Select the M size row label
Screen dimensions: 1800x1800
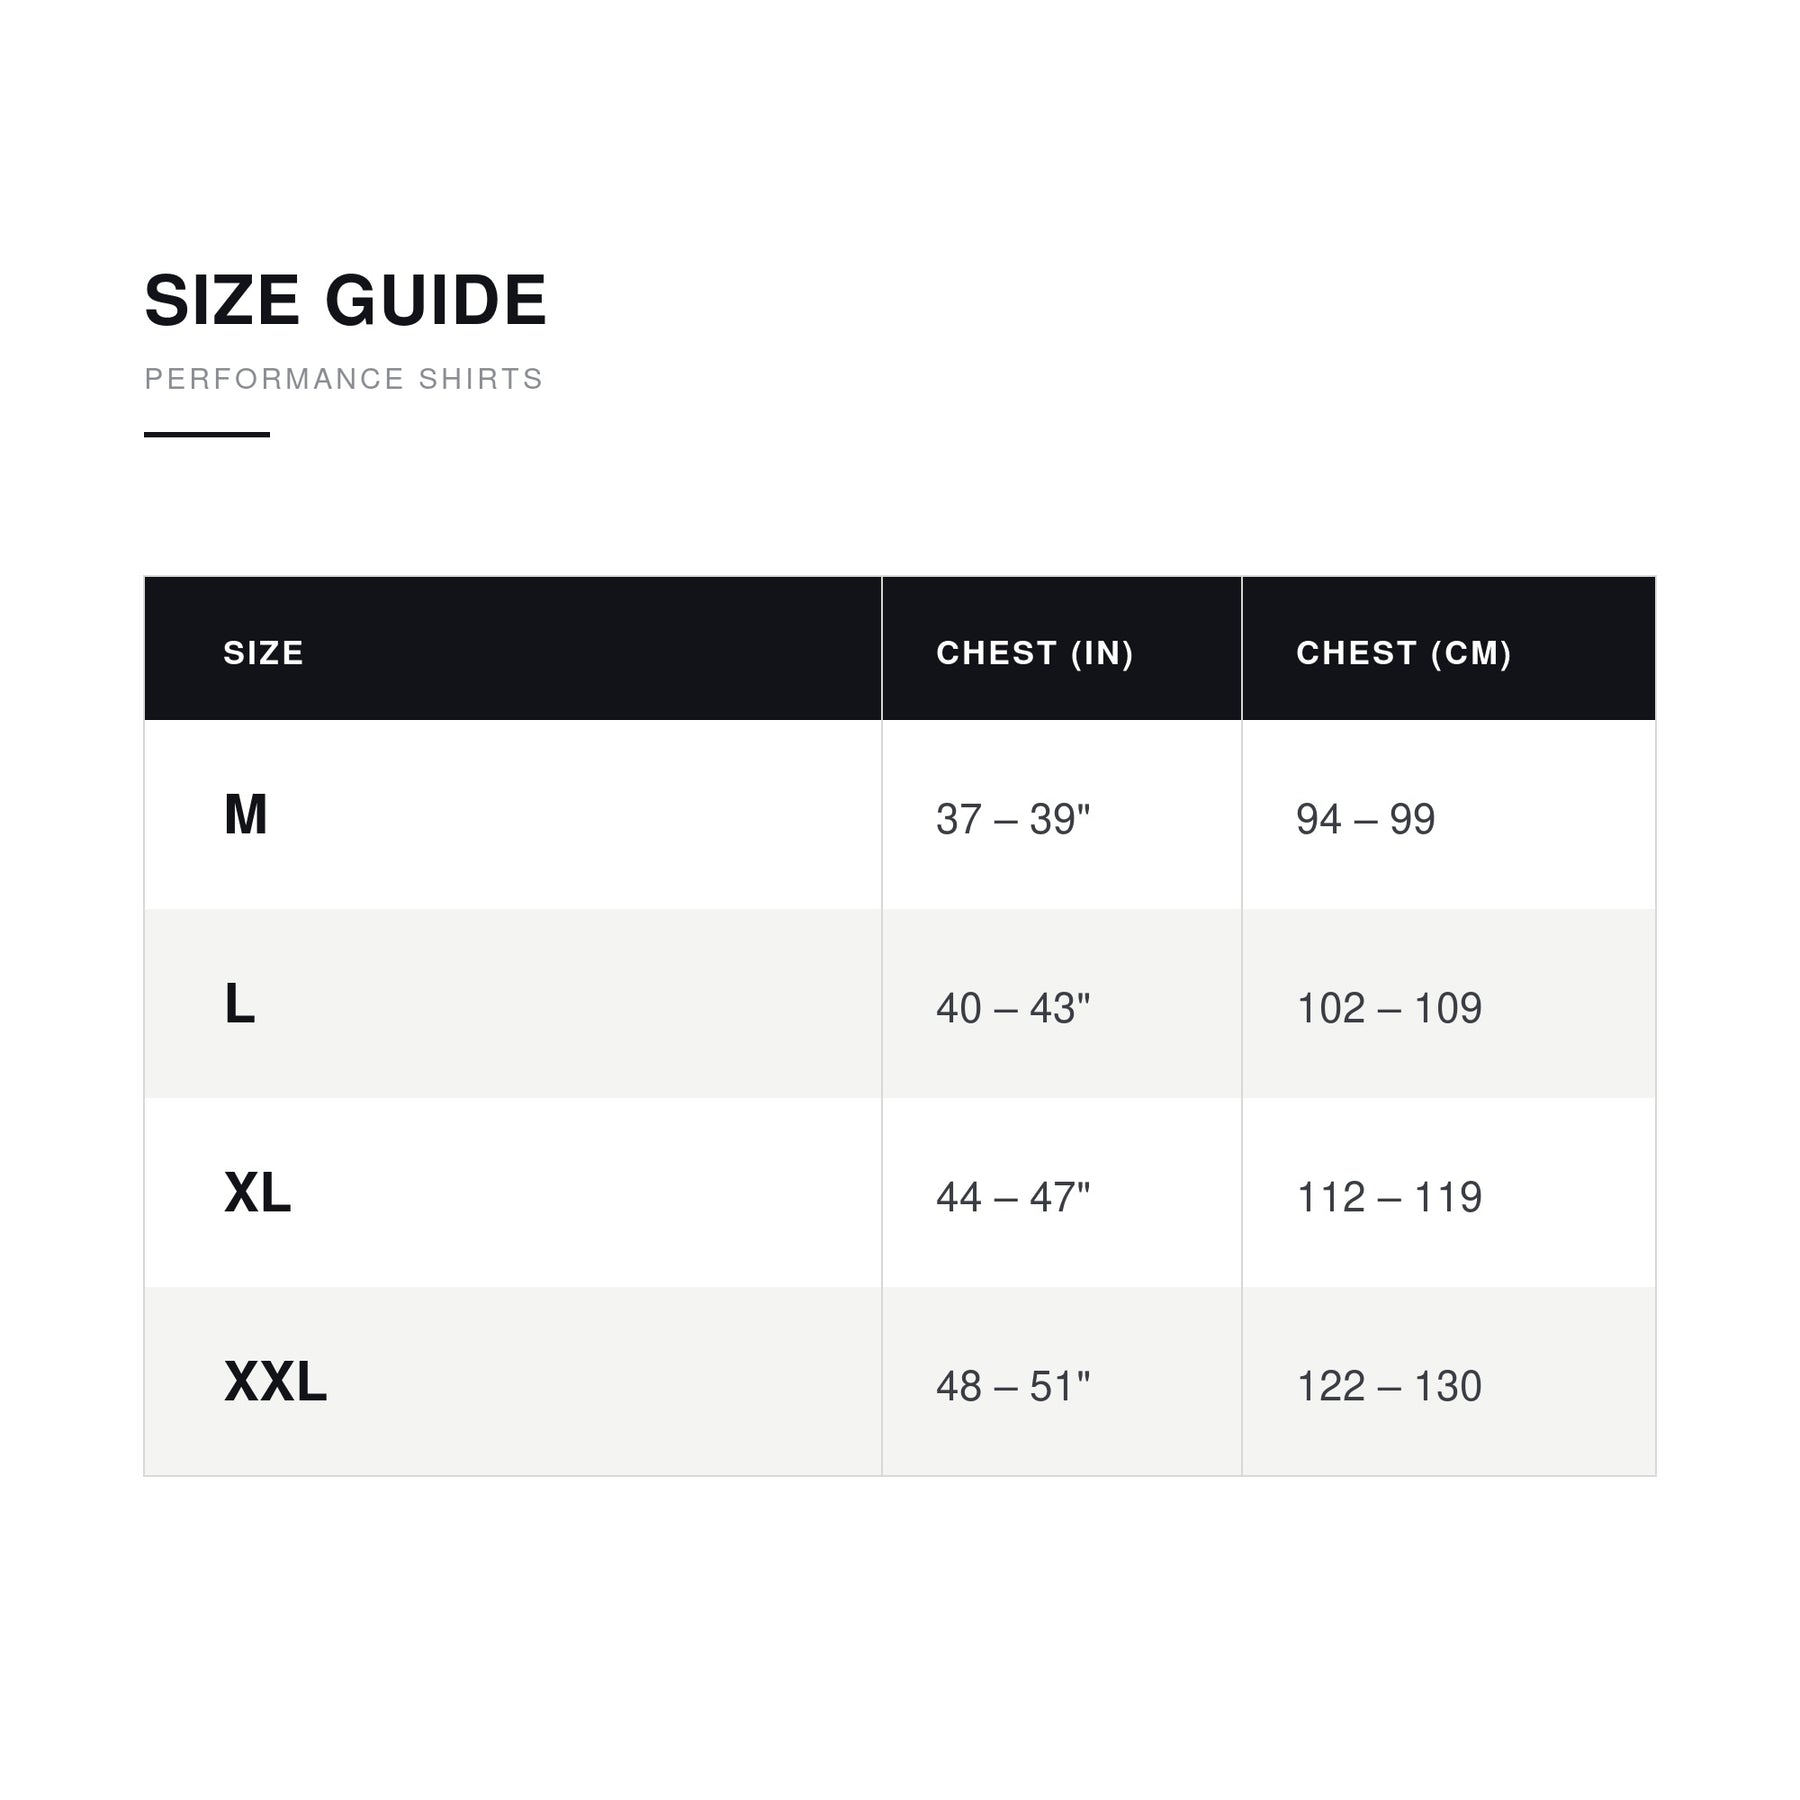pyautogui.click(x=246, y=815)
